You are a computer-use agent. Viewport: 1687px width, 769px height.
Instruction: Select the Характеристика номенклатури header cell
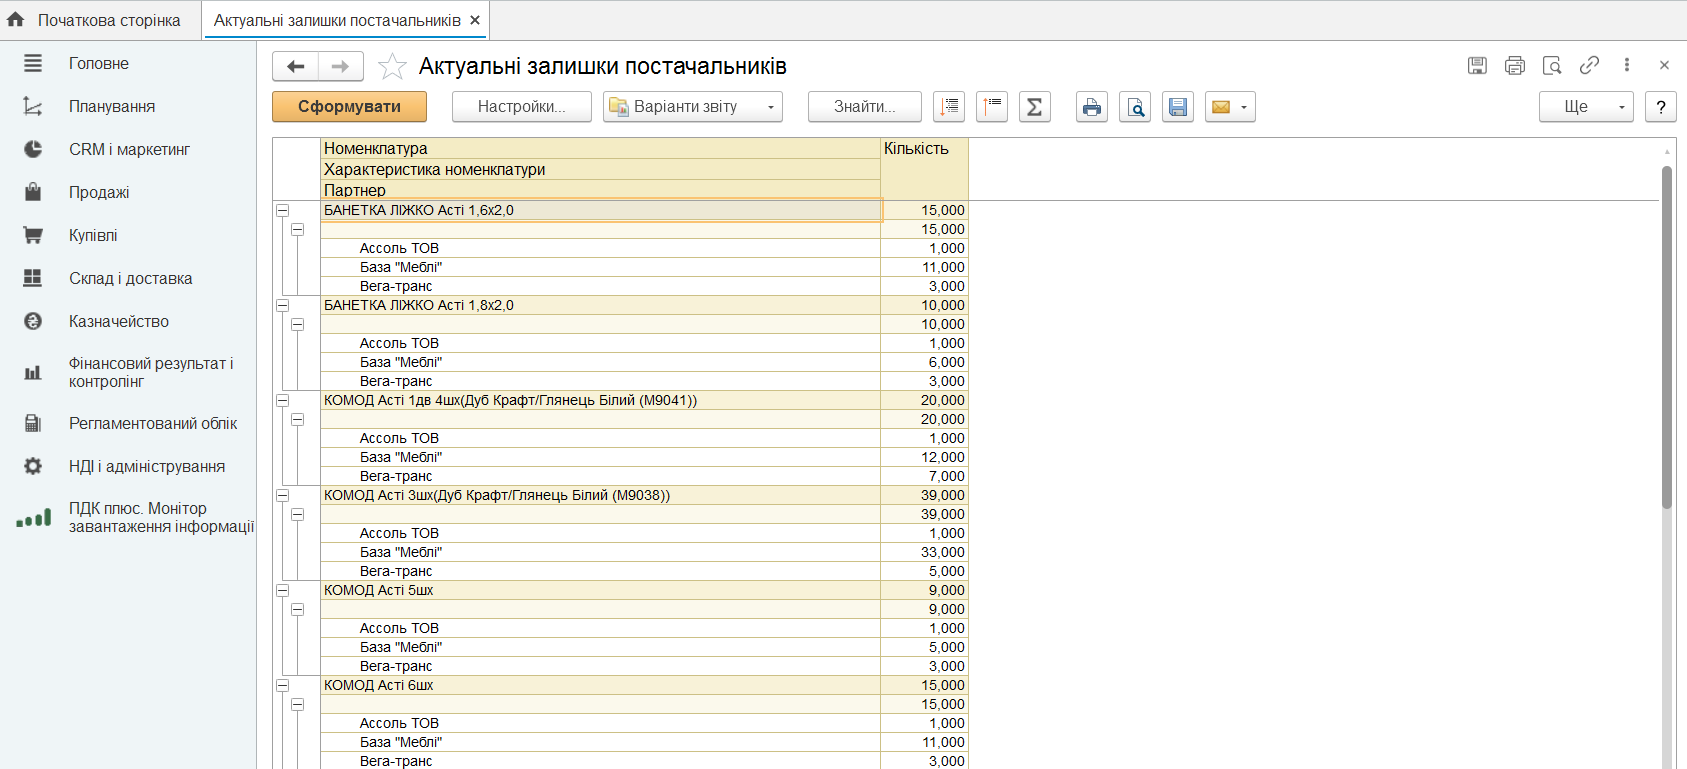pyautogui.click(x=600, y=170)
